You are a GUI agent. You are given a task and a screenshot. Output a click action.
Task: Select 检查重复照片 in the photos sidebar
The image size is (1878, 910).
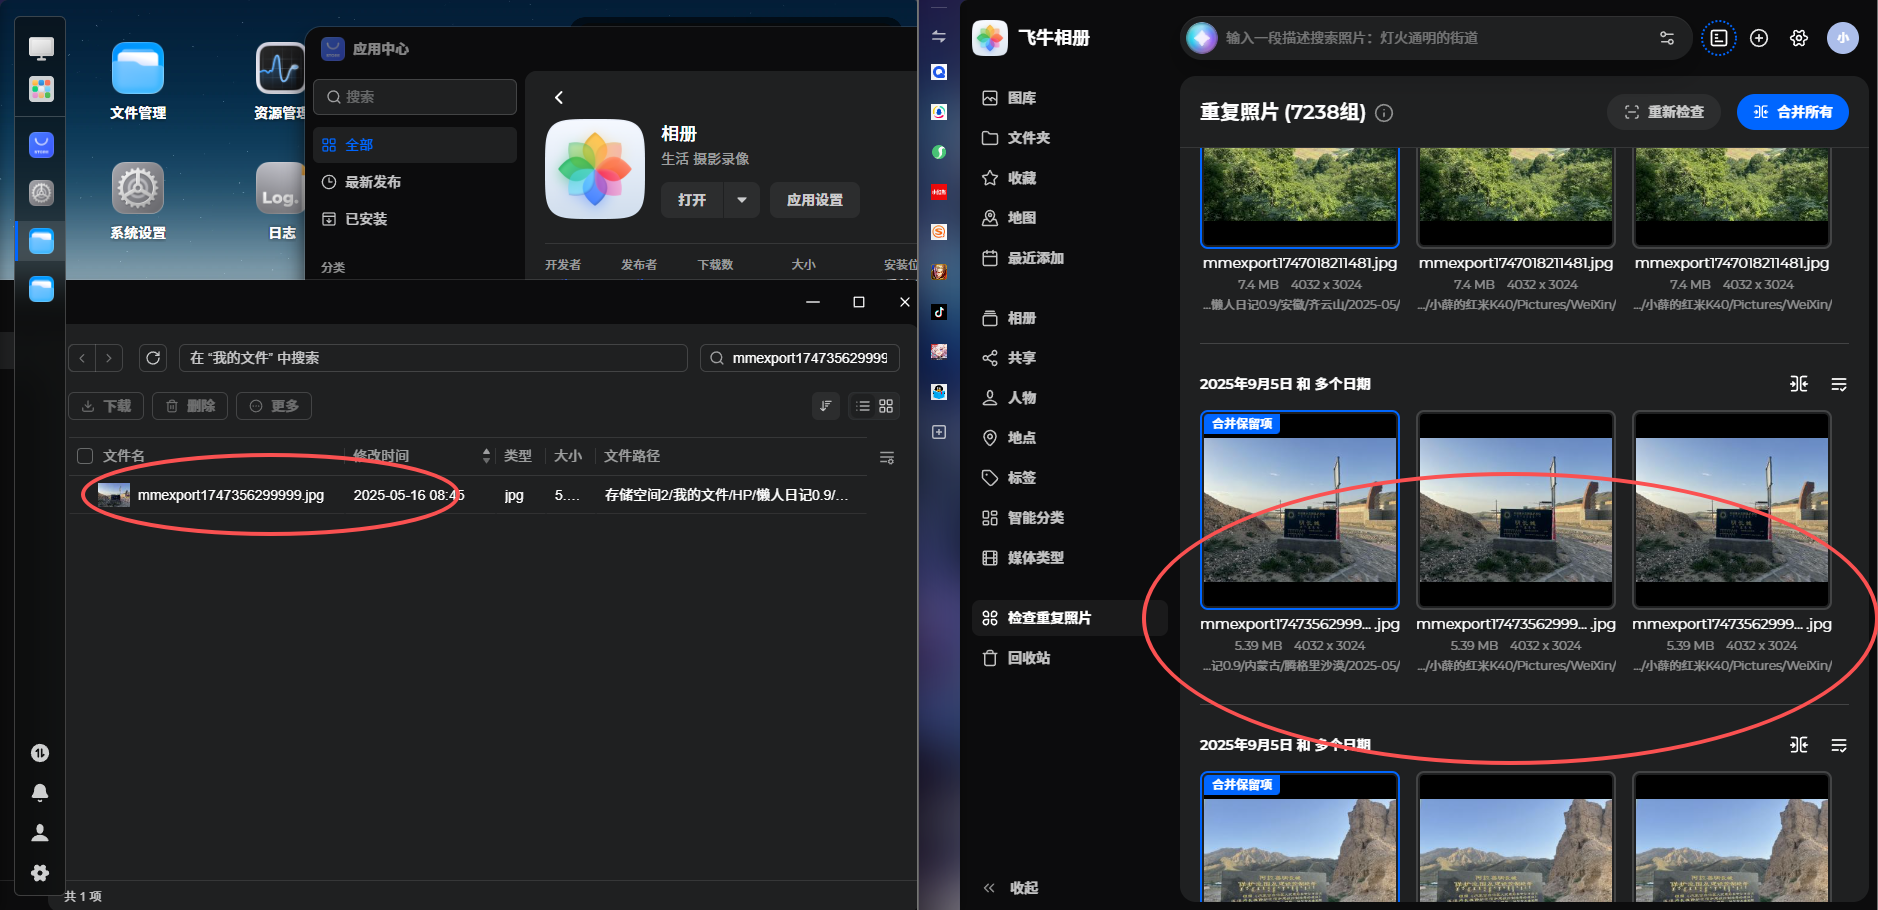tap(1068, 618)
